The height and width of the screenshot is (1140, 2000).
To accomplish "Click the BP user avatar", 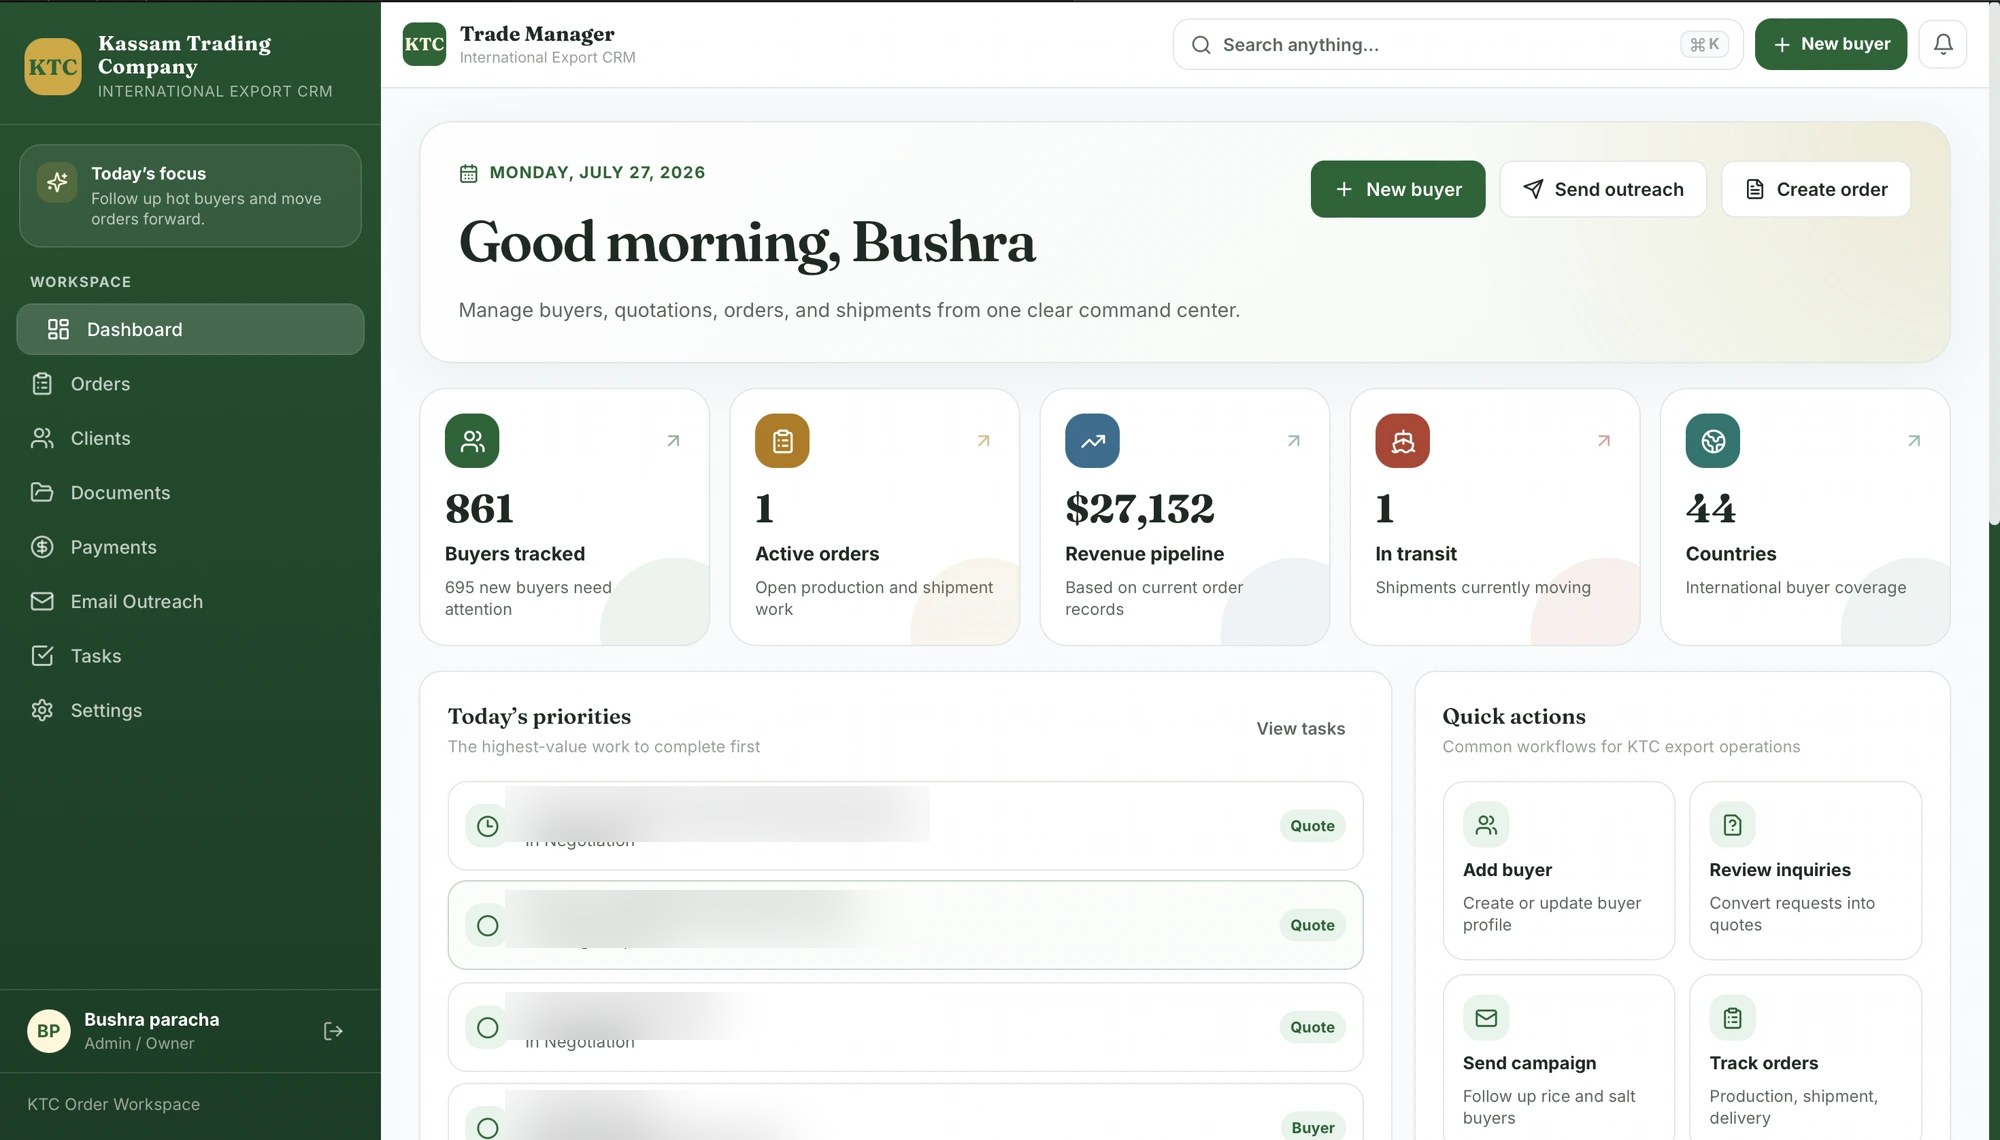I will [x=48, y=1031].
